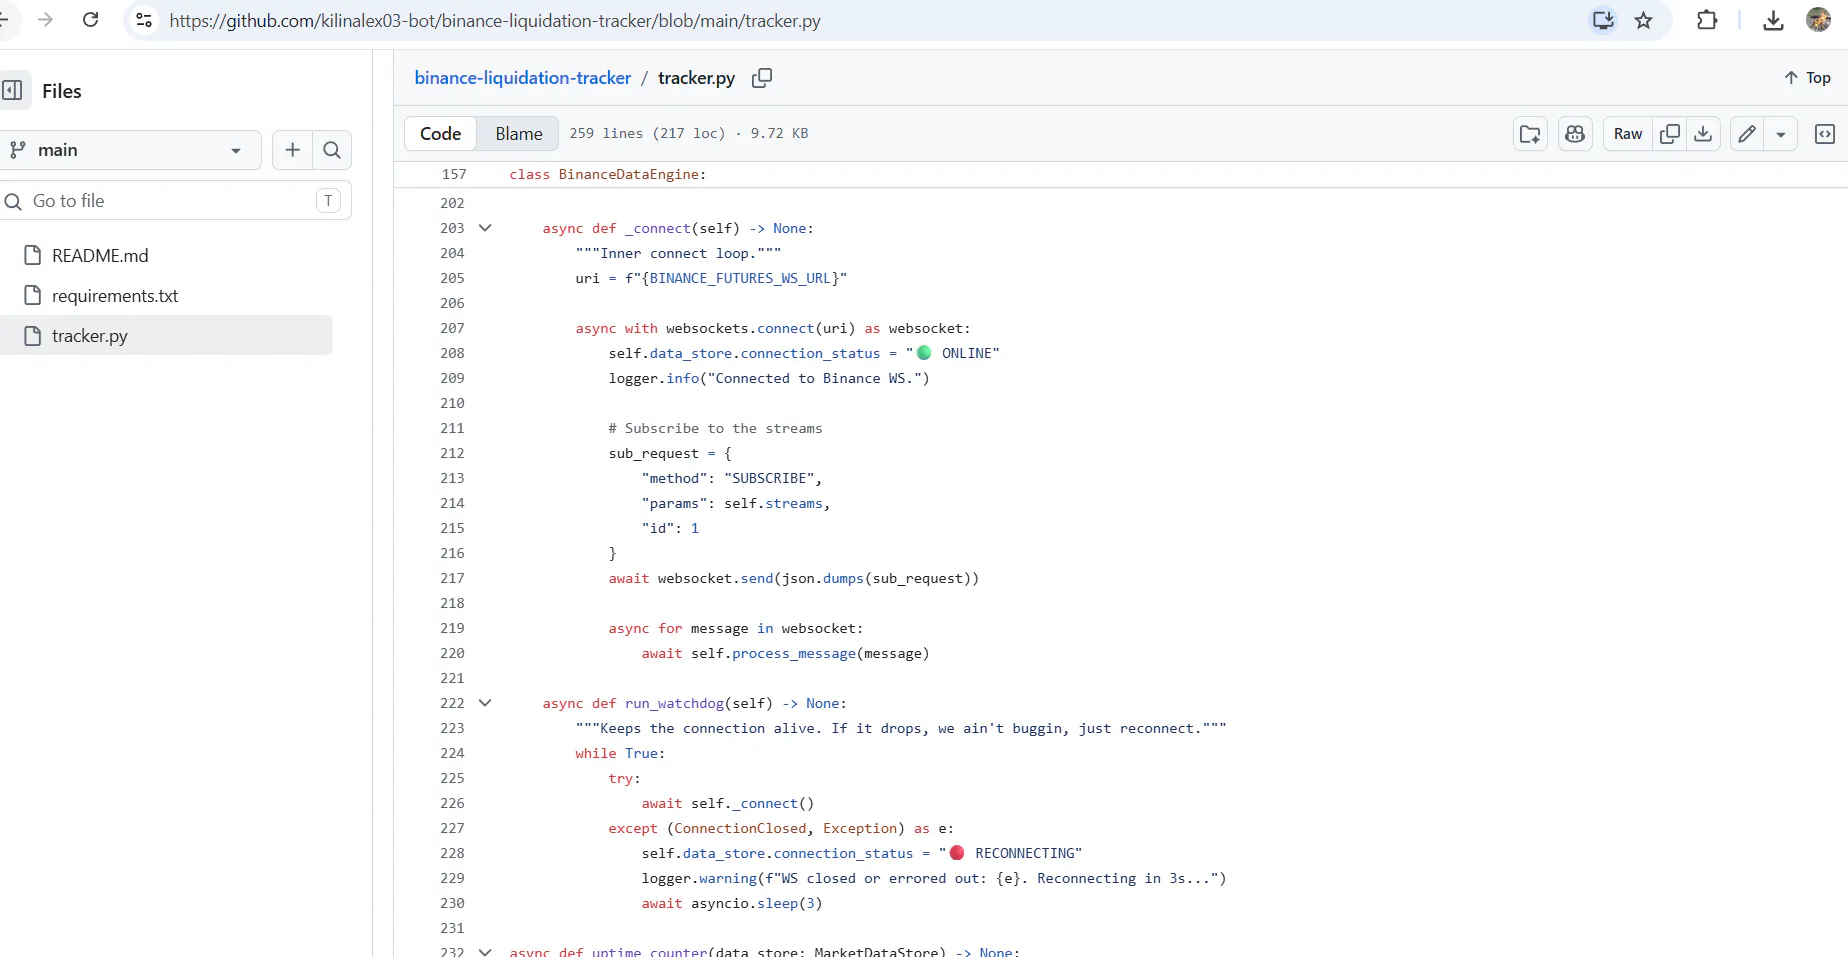Image resolution: width=1848 pixels, height=957 pixels.
Task: Open binance-liquidation-tracker breadcrumb link
Action: (523, 78)
